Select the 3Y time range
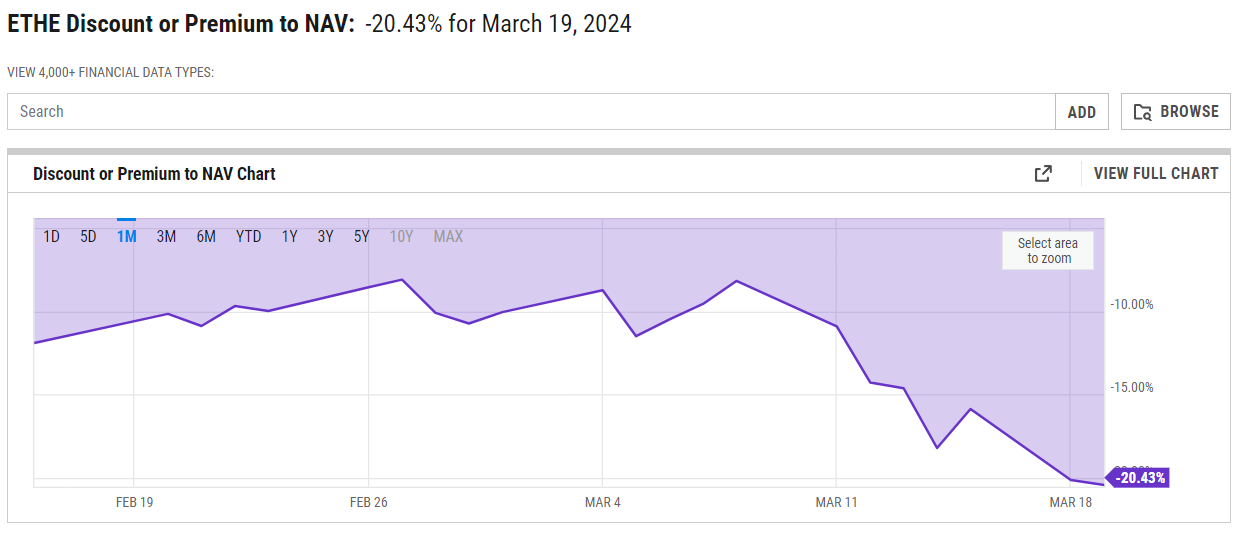Viewport: 1239px width, 534px height. click(325, 237)
